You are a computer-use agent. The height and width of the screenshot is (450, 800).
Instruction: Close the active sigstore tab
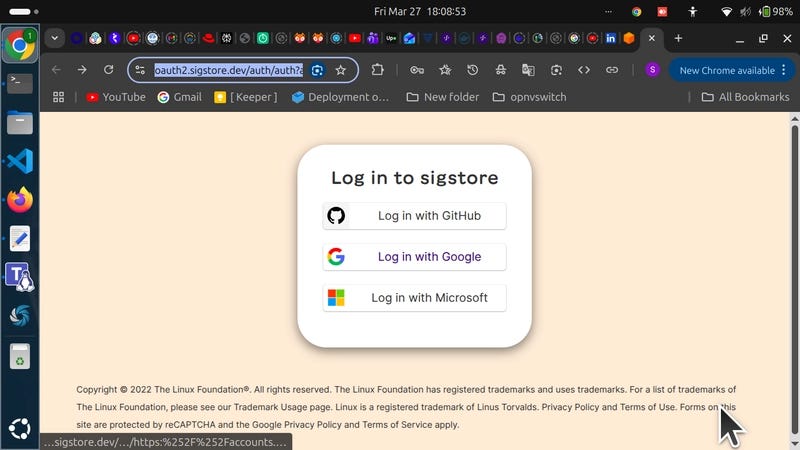click(x=652, y=38)
